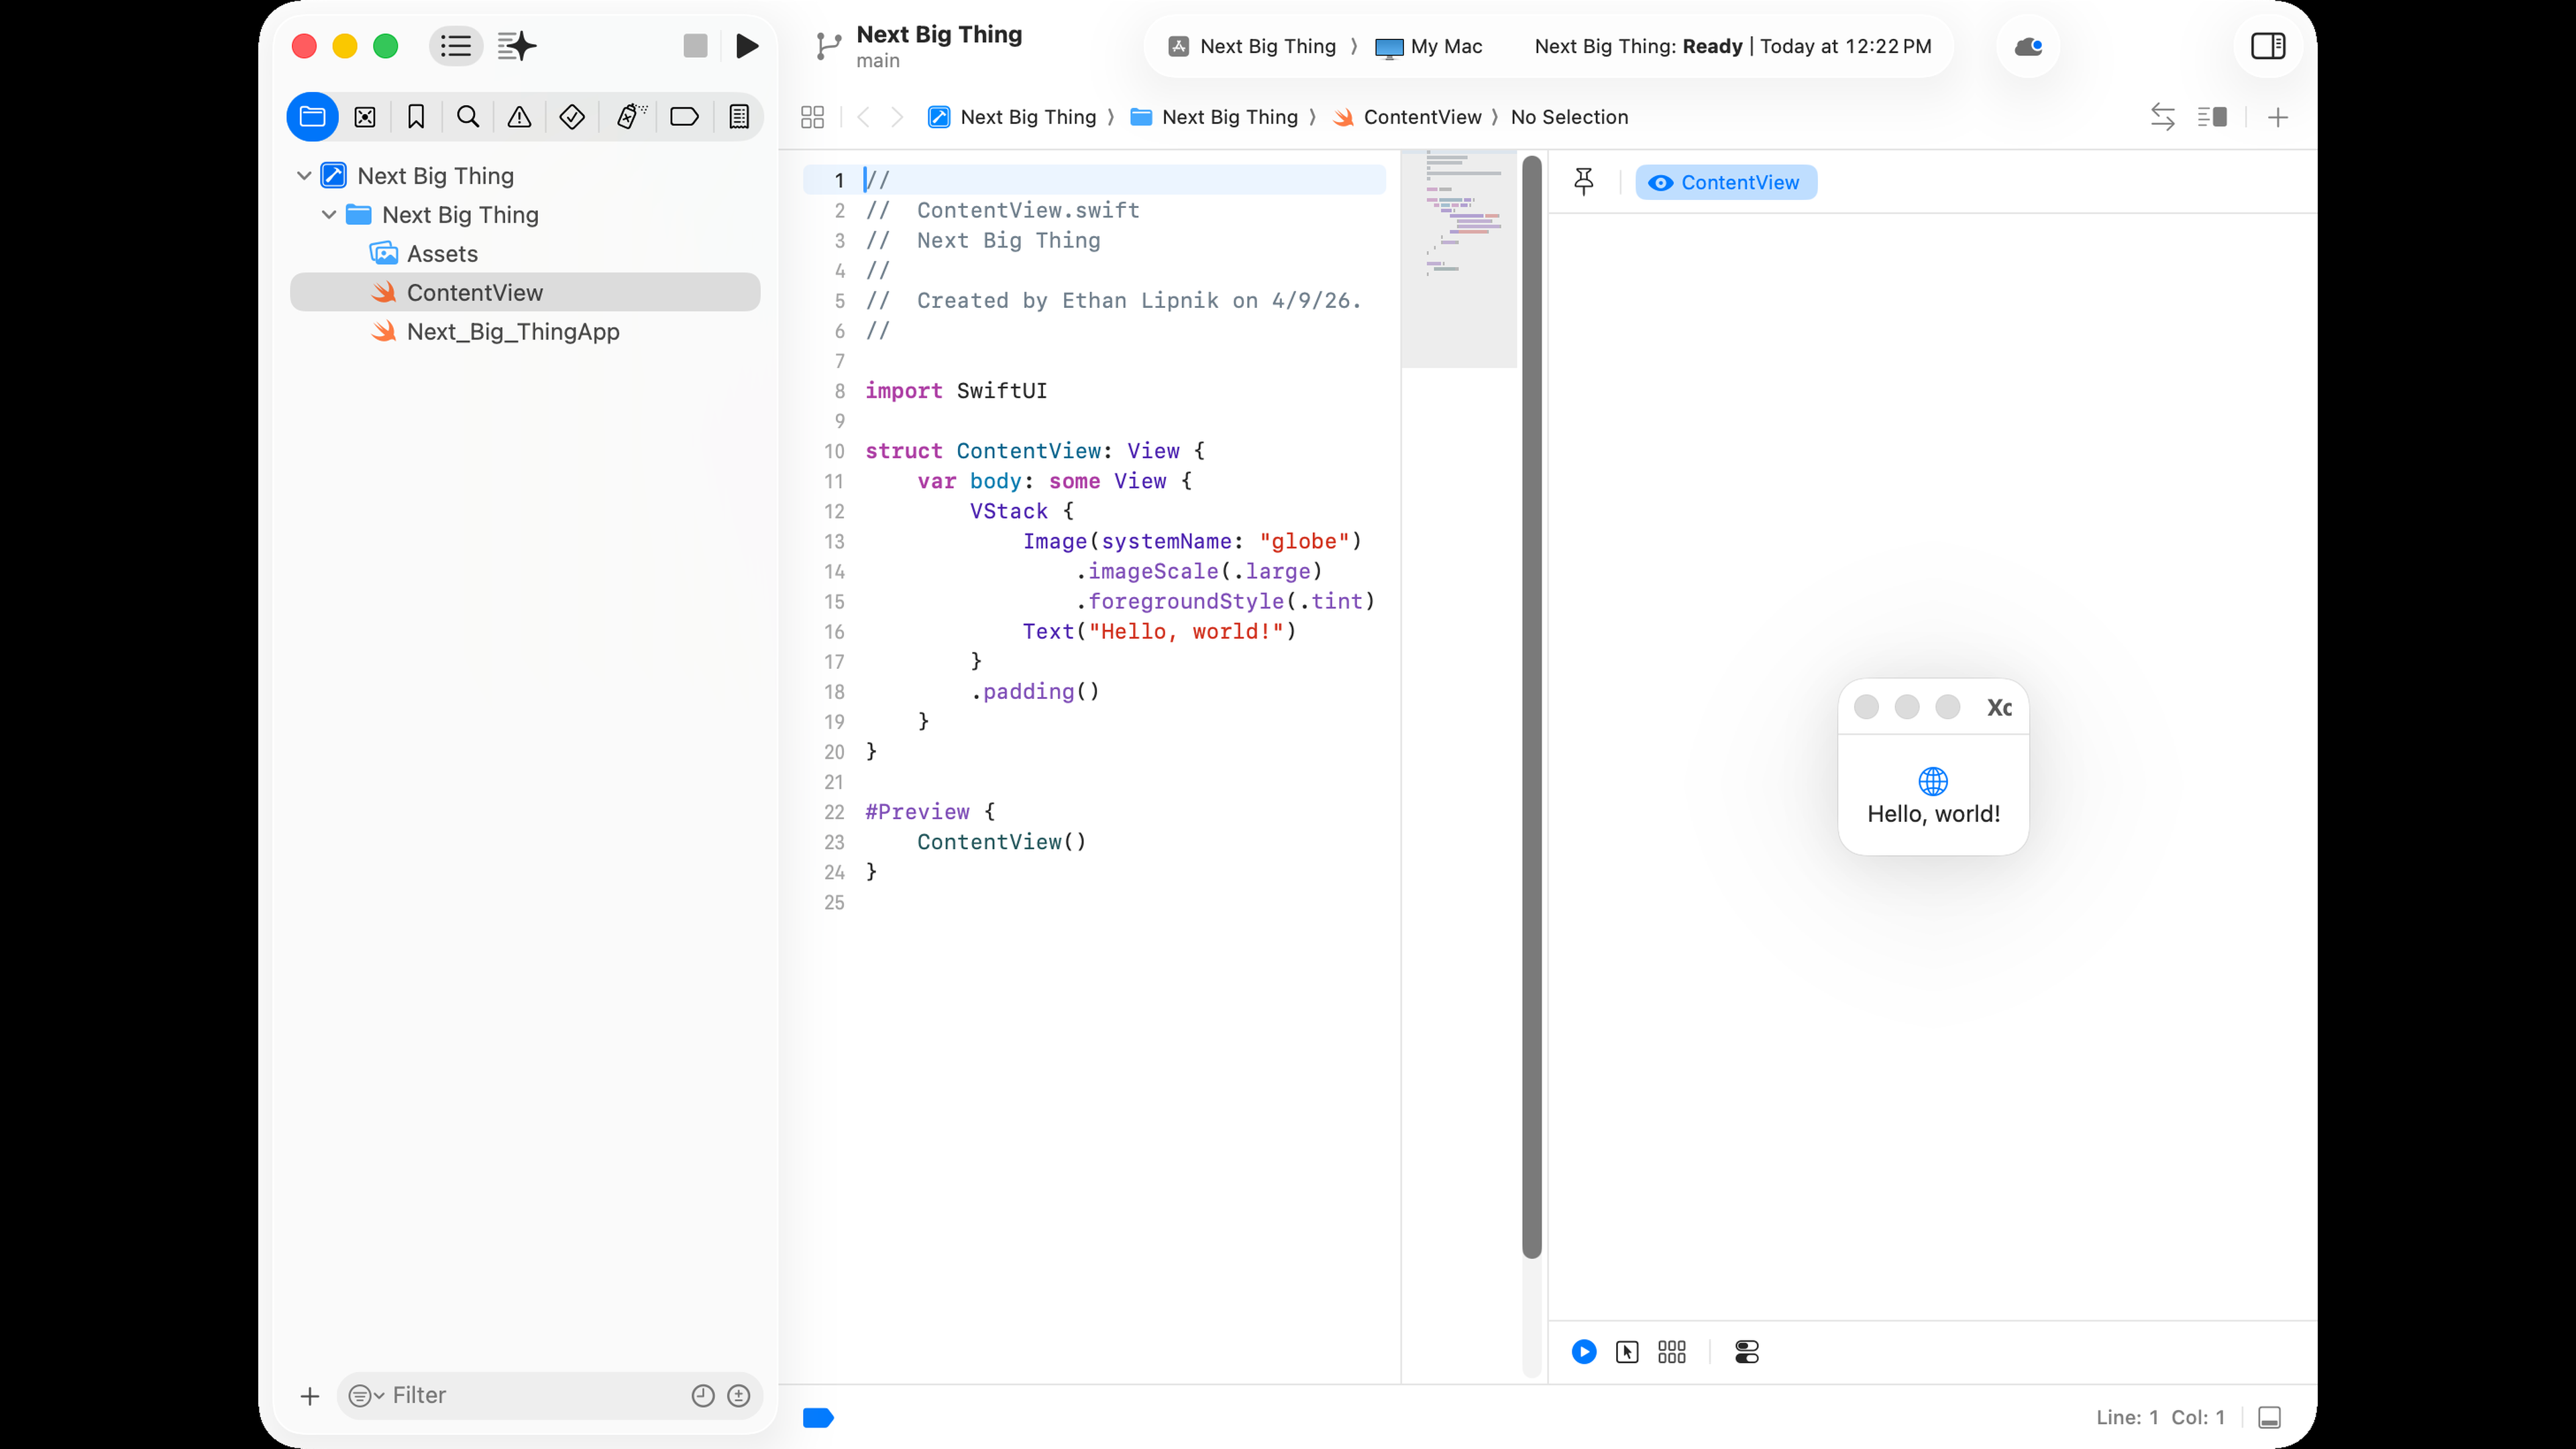Click the "globe" string literal

[1304, 541]
